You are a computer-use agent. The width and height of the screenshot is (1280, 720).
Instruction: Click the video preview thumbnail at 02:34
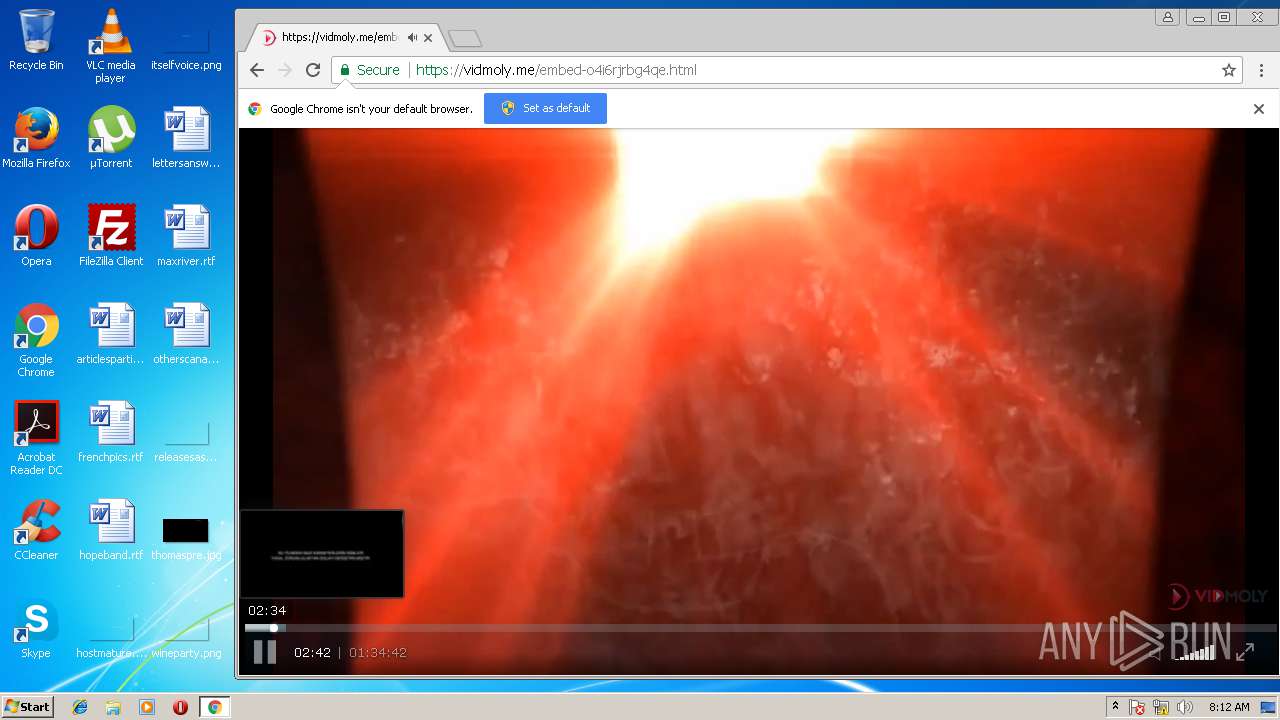[x=322, y=554]
